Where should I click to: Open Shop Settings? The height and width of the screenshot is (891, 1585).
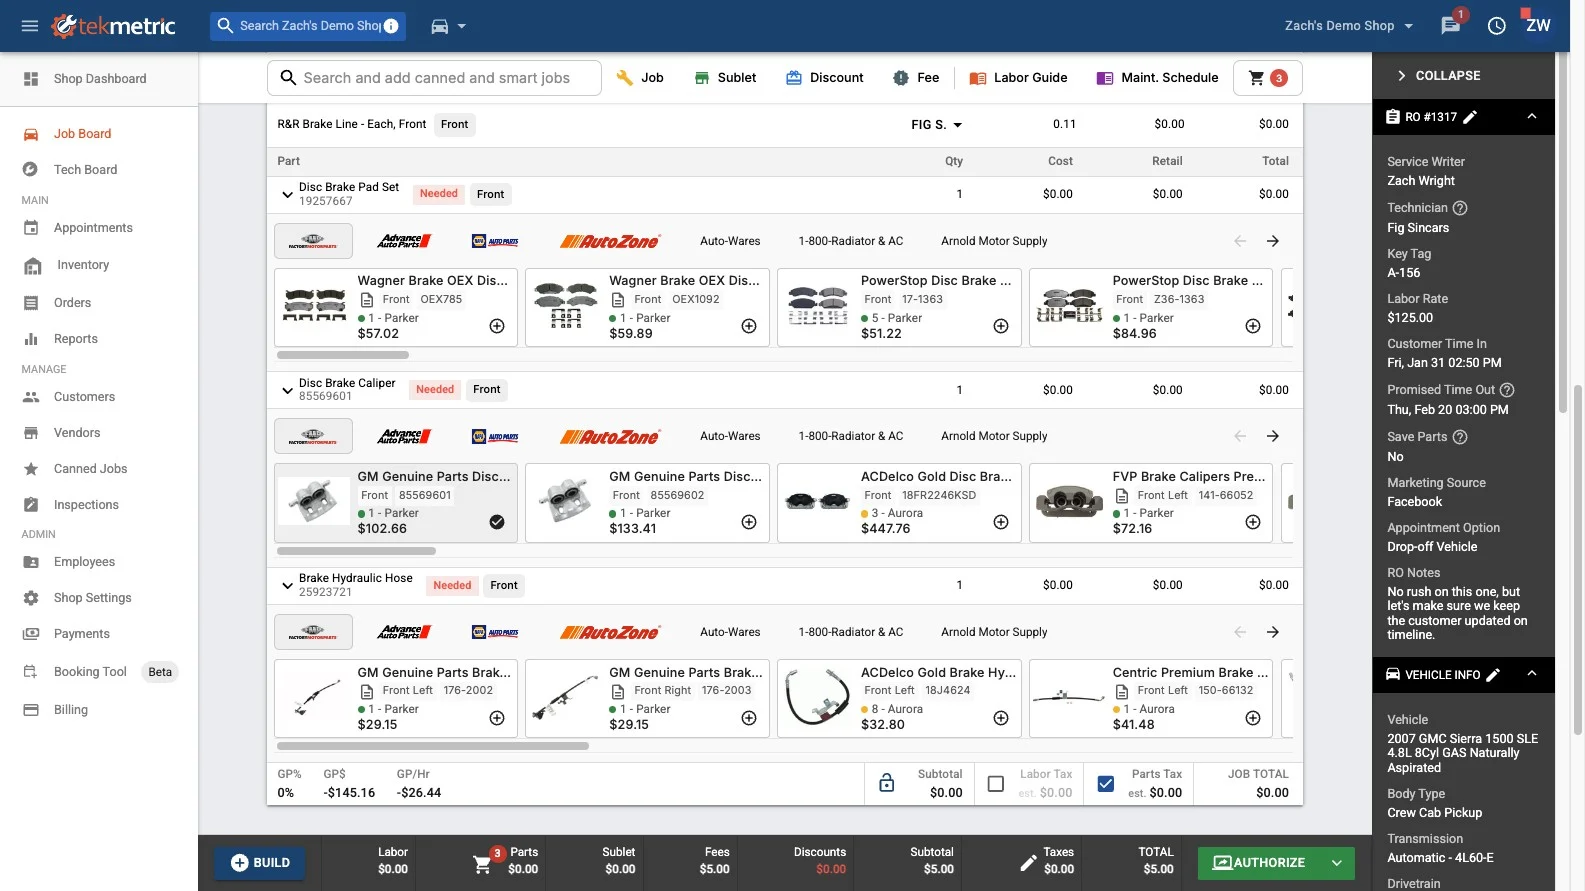[92, 598]
